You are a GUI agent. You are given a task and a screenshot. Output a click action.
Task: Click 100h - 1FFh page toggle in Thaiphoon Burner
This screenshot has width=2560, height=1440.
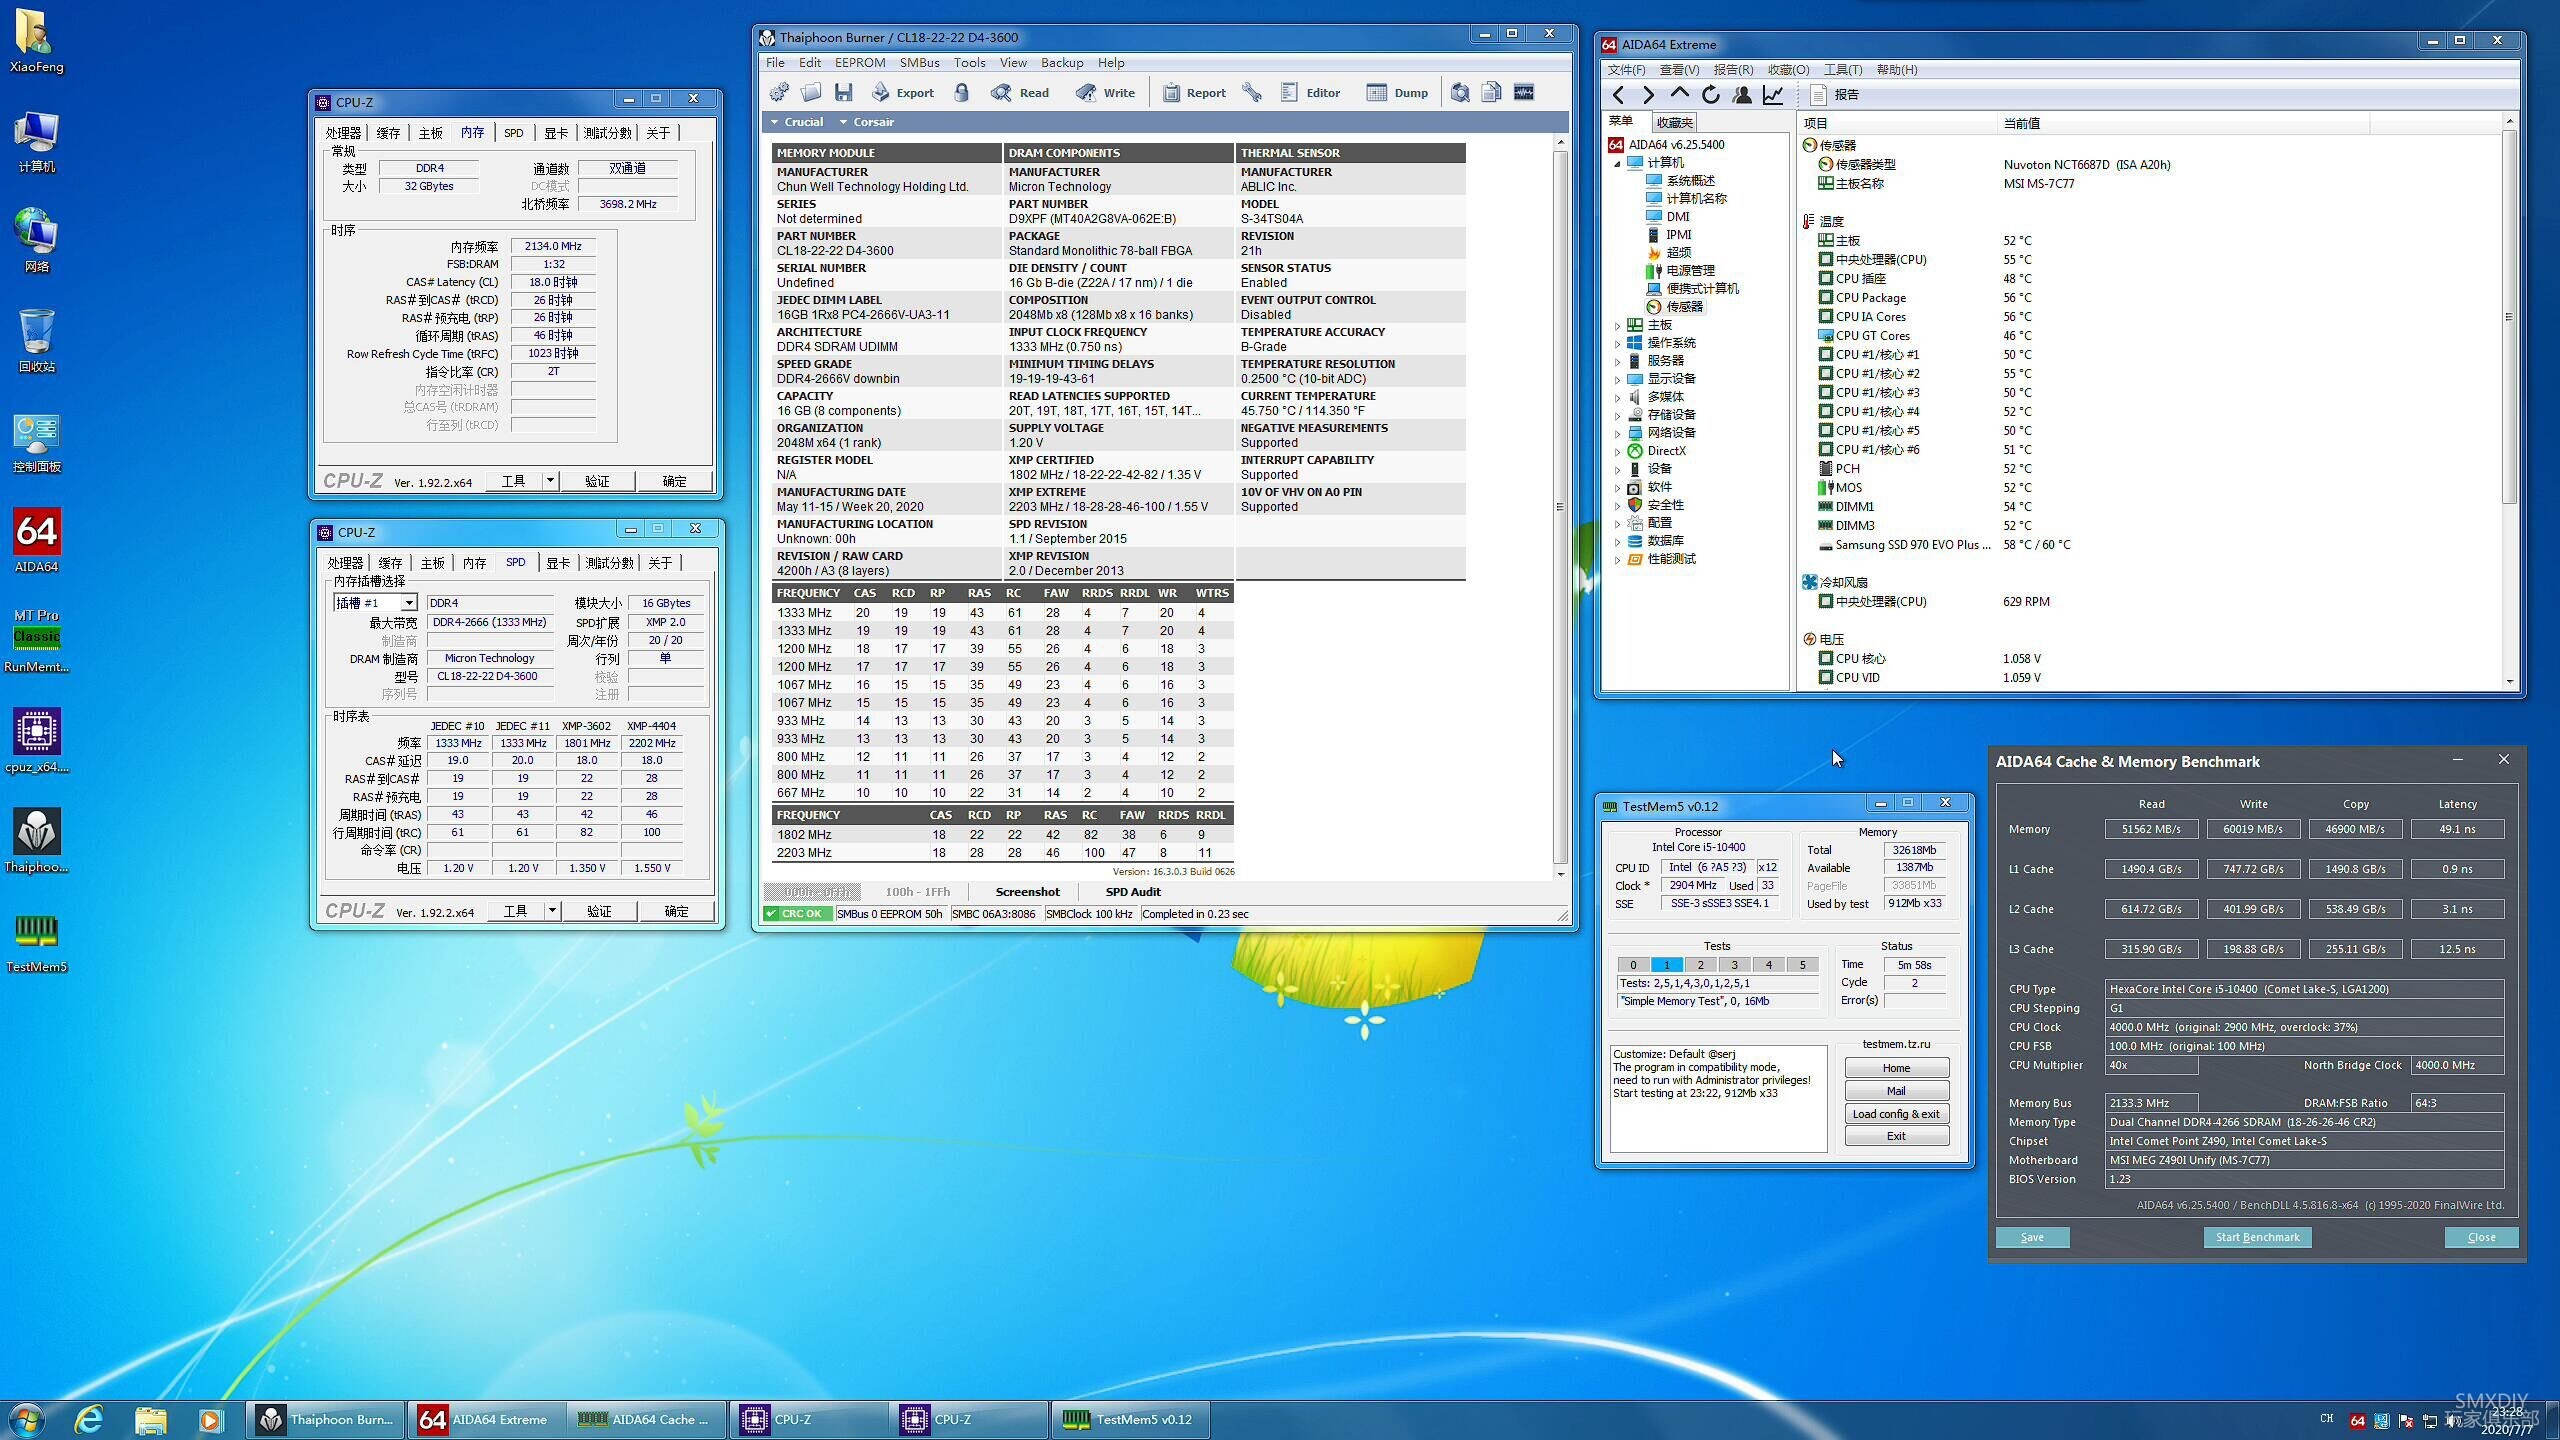coord(917,892)
